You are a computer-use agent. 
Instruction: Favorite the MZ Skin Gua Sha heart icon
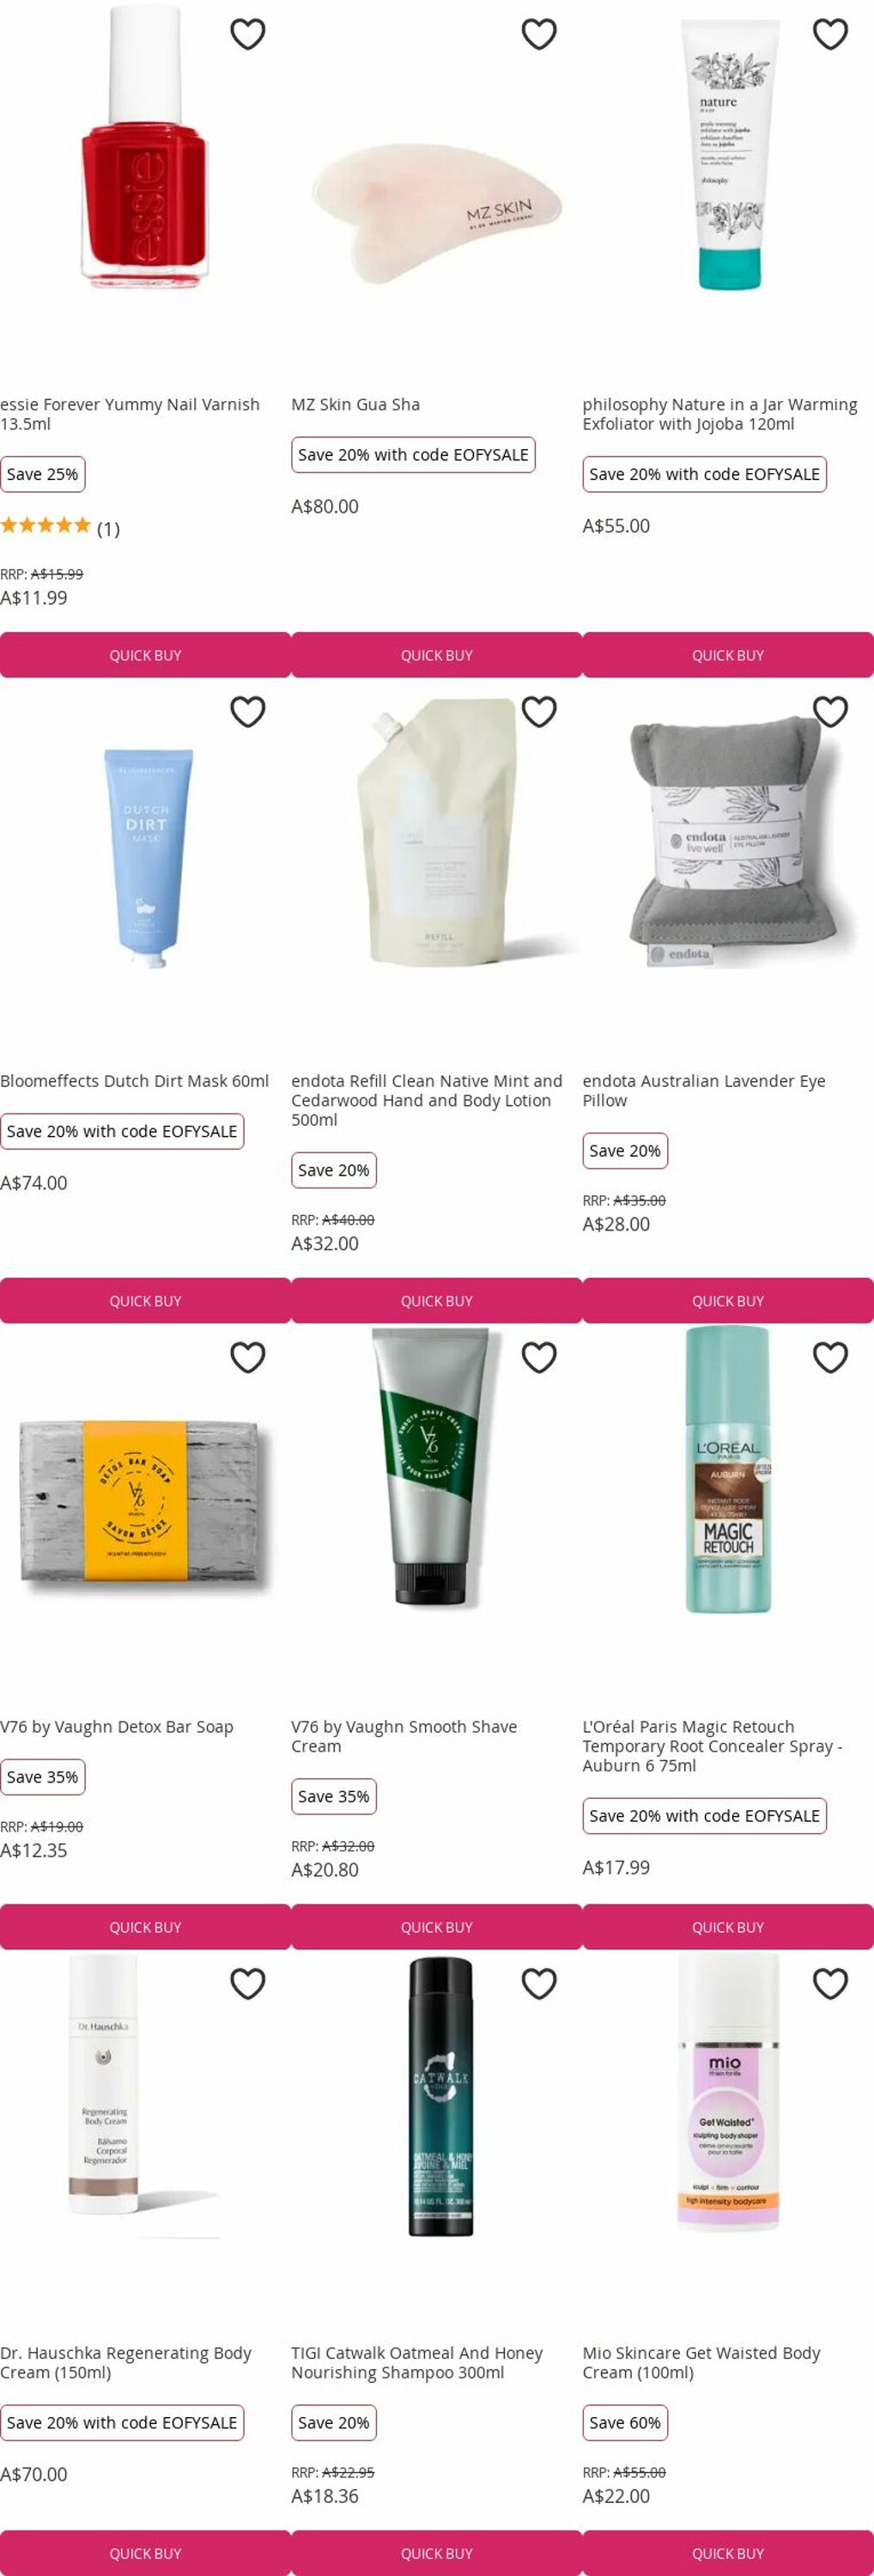point(539,34)
